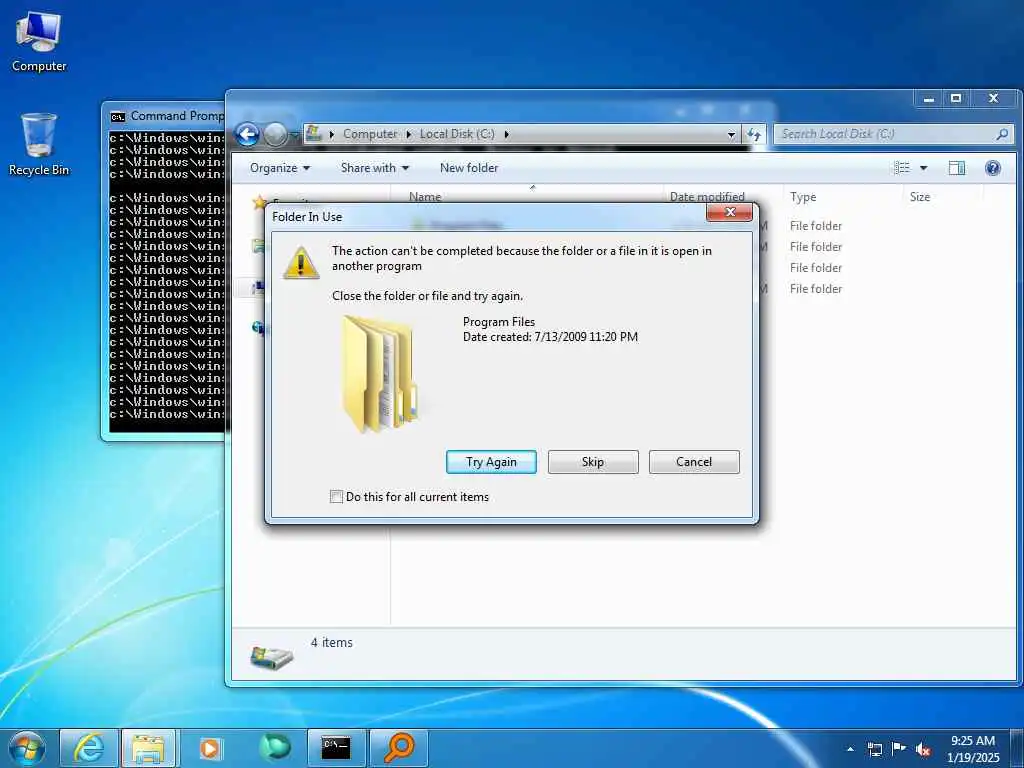Open the address bar history dropdown
This screenshot has width=1024, height=768.
pos(731,135)
